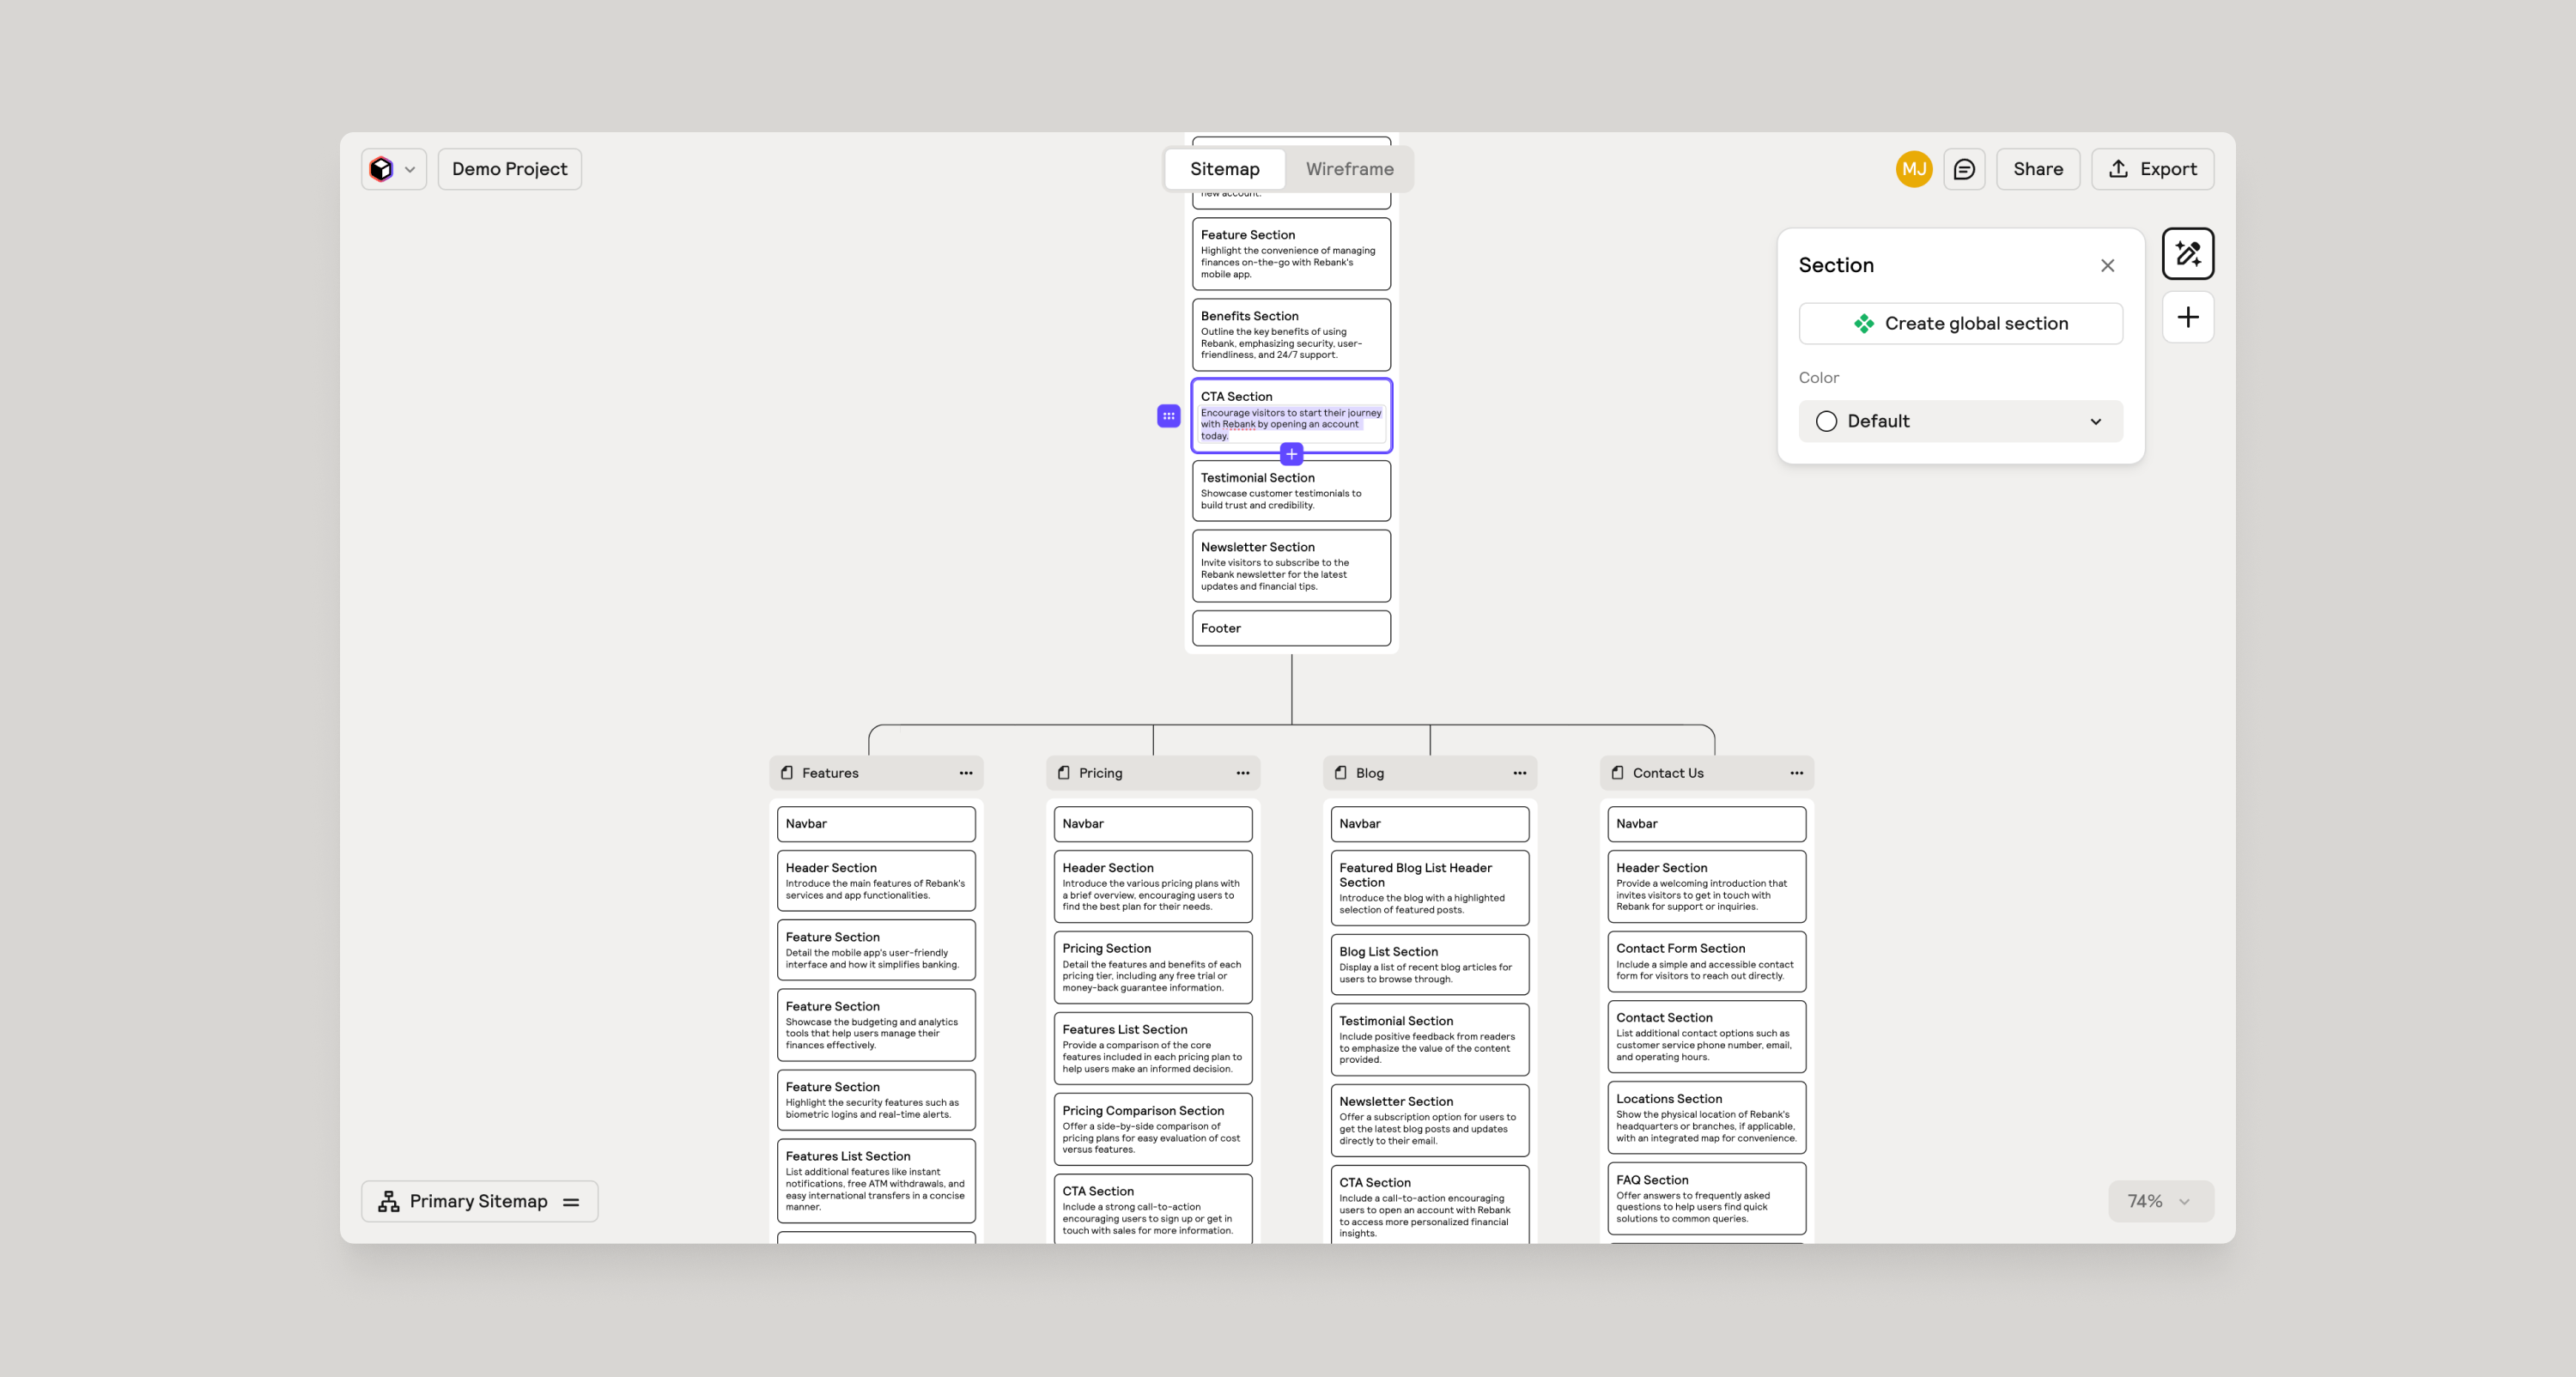Select Feature Section about the mobile app
The width and height of the screenshot is (2576, 1377).
[x=876, y=950]
